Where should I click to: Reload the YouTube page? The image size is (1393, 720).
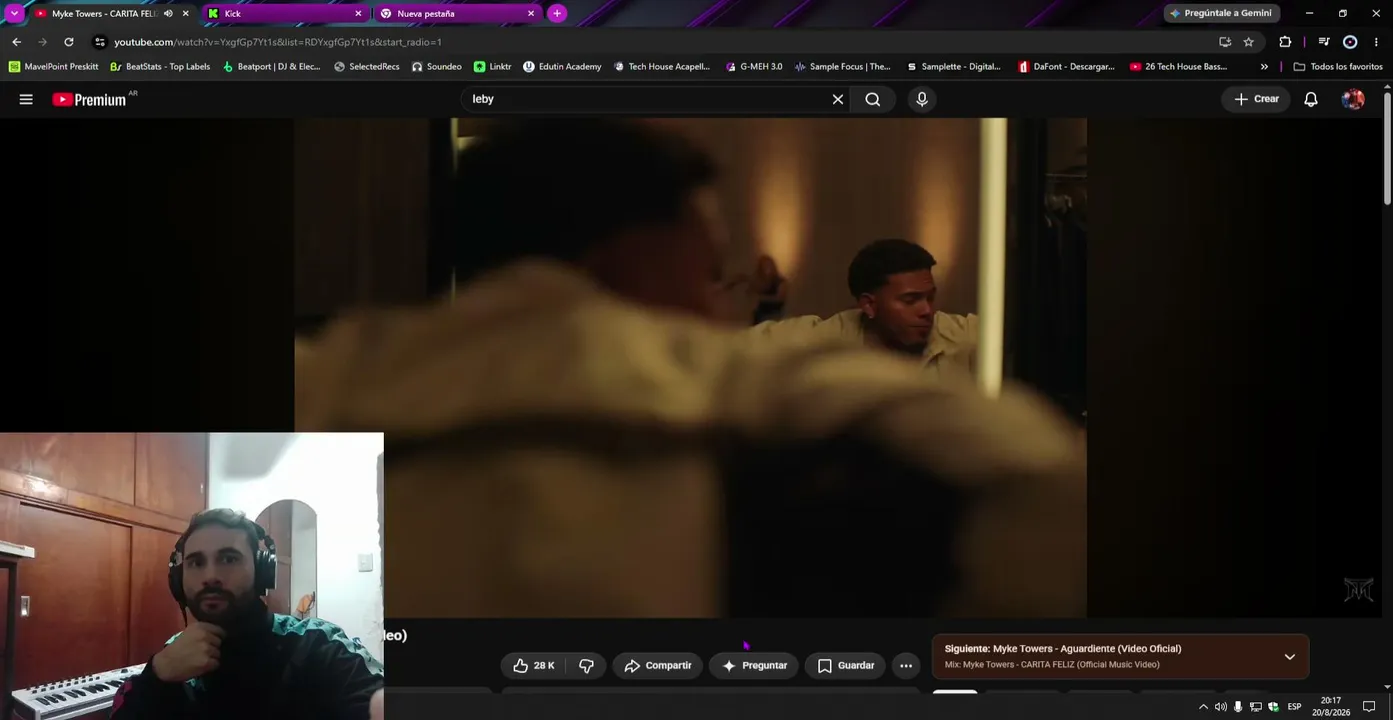point(69,42)
